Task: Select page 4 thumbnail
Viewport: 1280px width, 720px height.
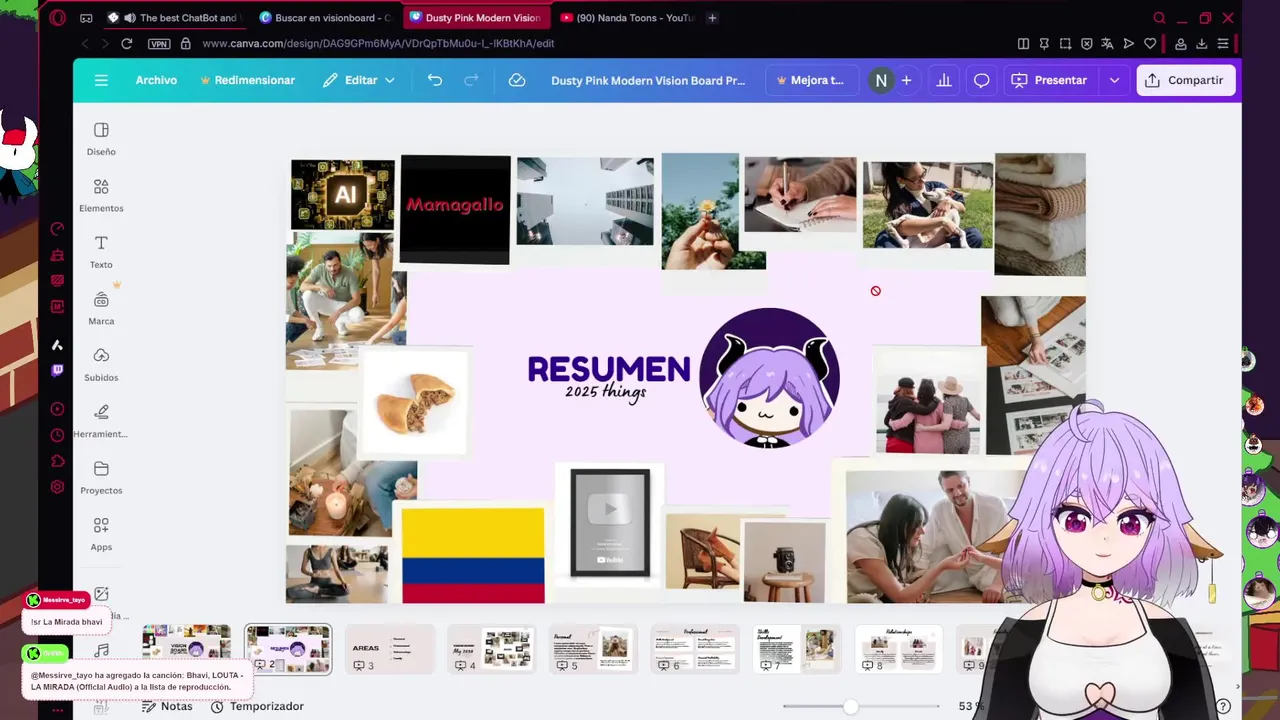Action: tap(492, 649)
